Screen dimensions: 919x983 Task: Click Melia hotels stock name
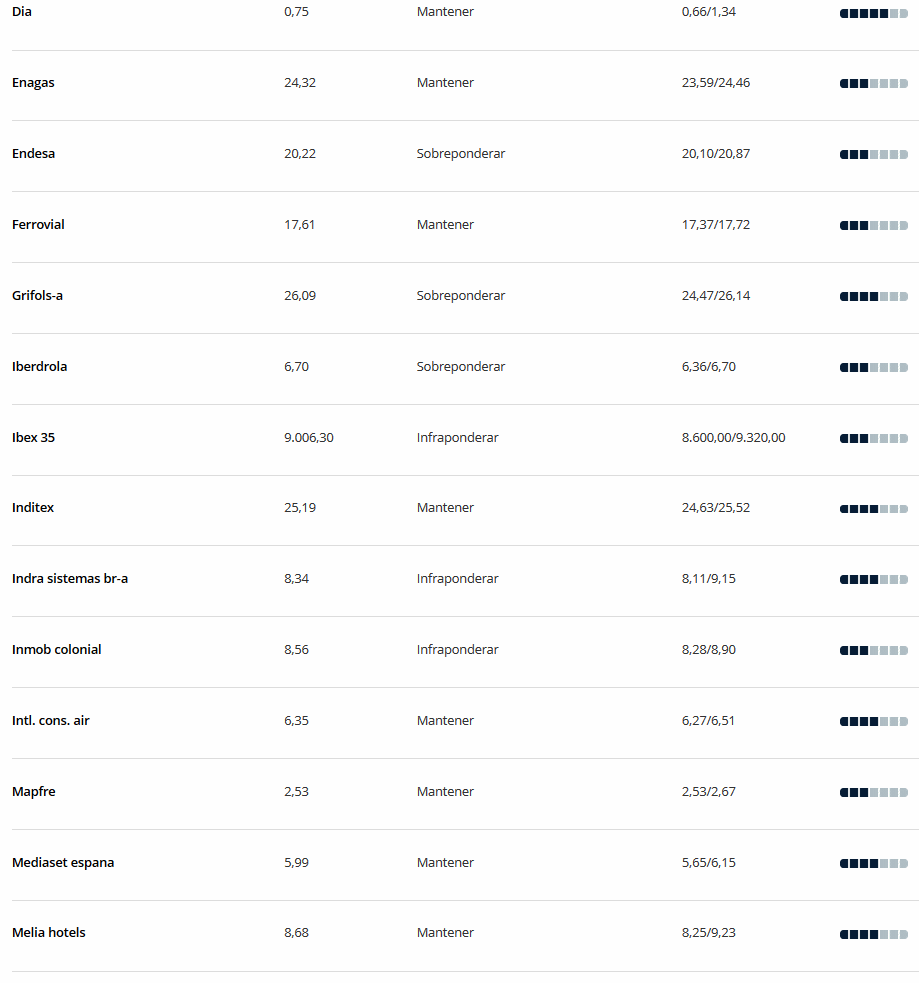(x=48, y=932)
